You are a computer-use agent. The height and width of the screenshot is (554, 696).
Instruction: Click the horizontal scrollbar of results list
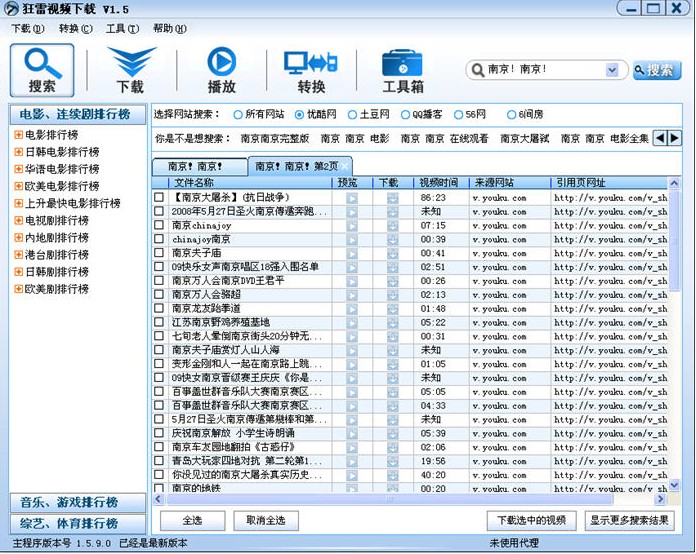click(389, 499)
